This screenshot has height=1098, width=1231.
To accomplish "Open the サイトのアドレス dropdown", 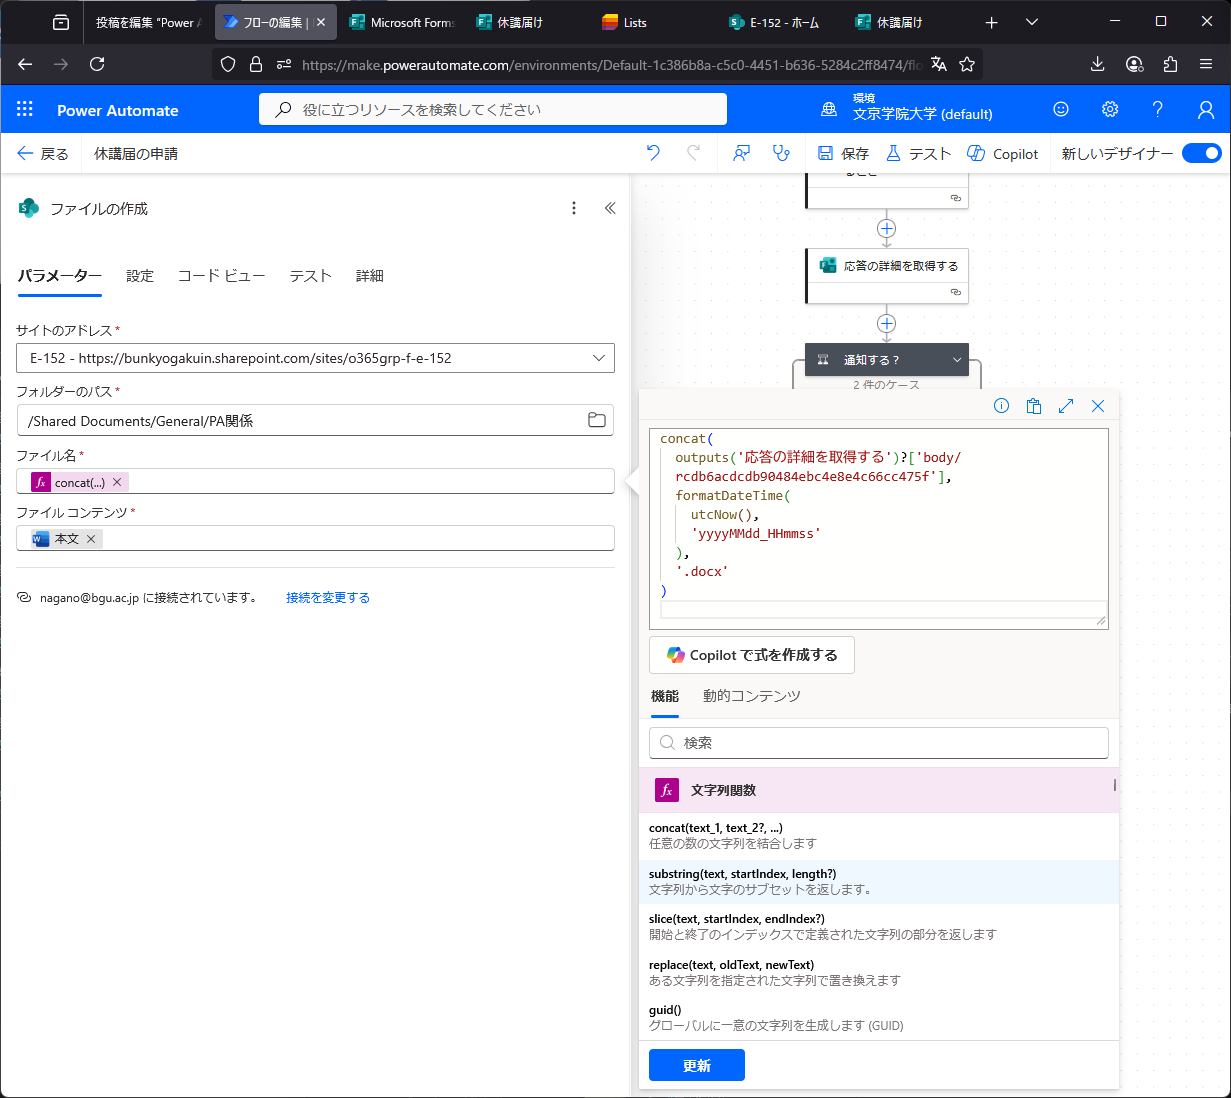I will click(598, 358).
